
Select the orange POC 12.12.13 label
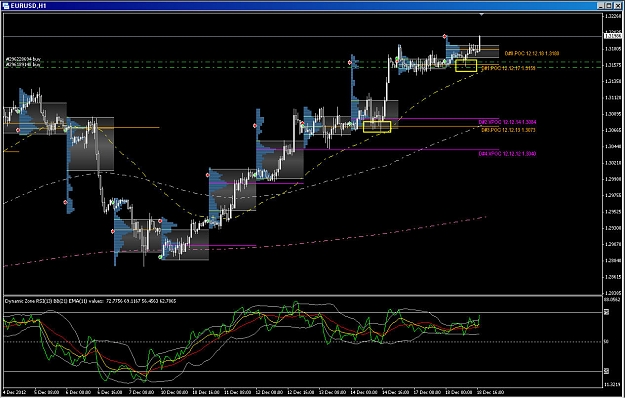point(508,130)
